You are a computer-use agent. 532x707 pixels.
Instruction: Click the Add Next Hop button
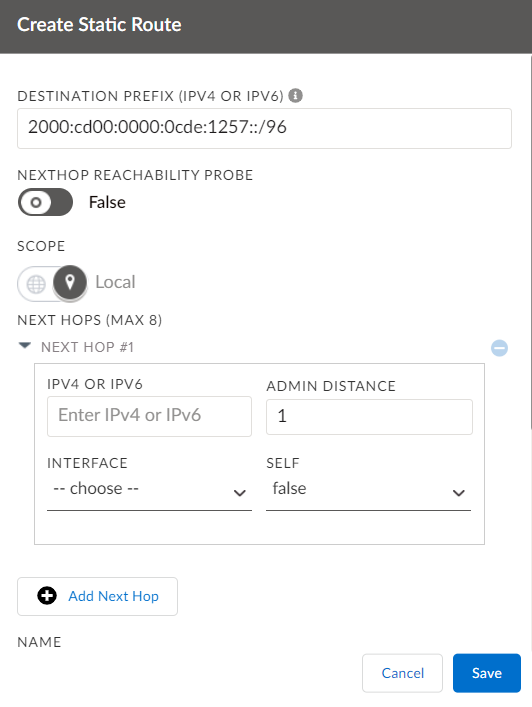pos(97,596)
